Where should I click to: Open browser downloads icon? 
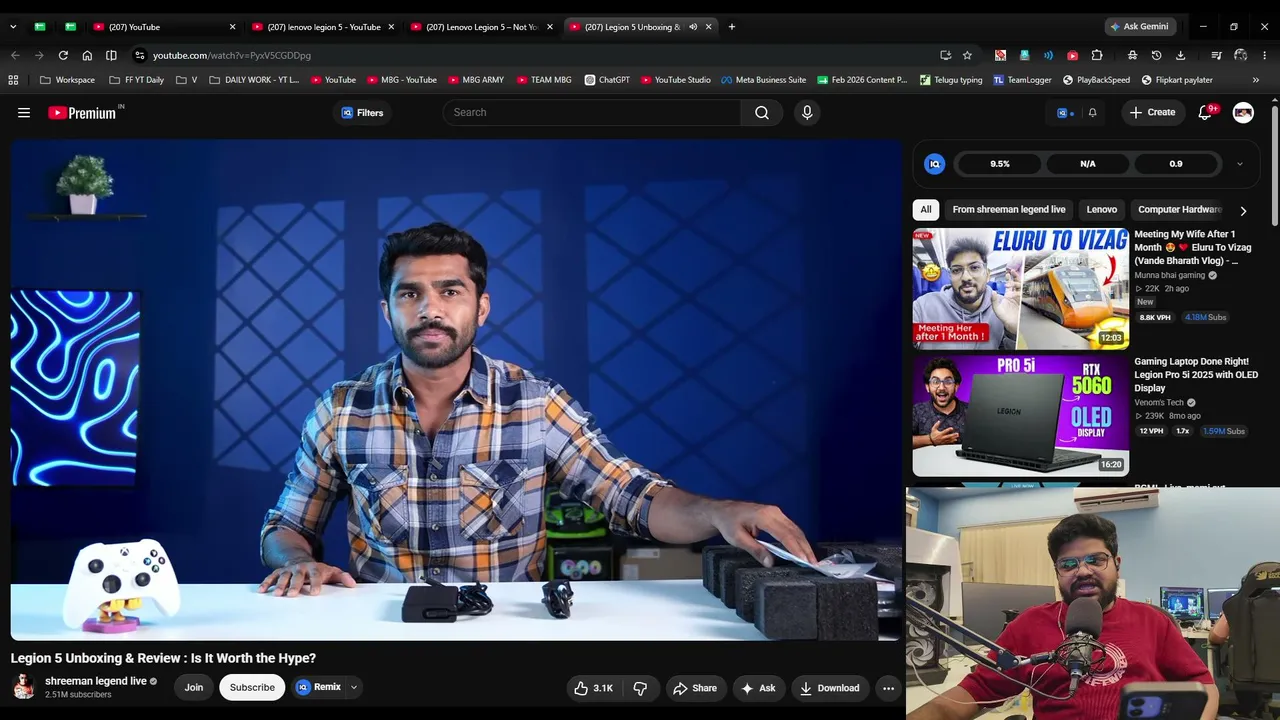pyautogui.click(x=1180, y=55)
